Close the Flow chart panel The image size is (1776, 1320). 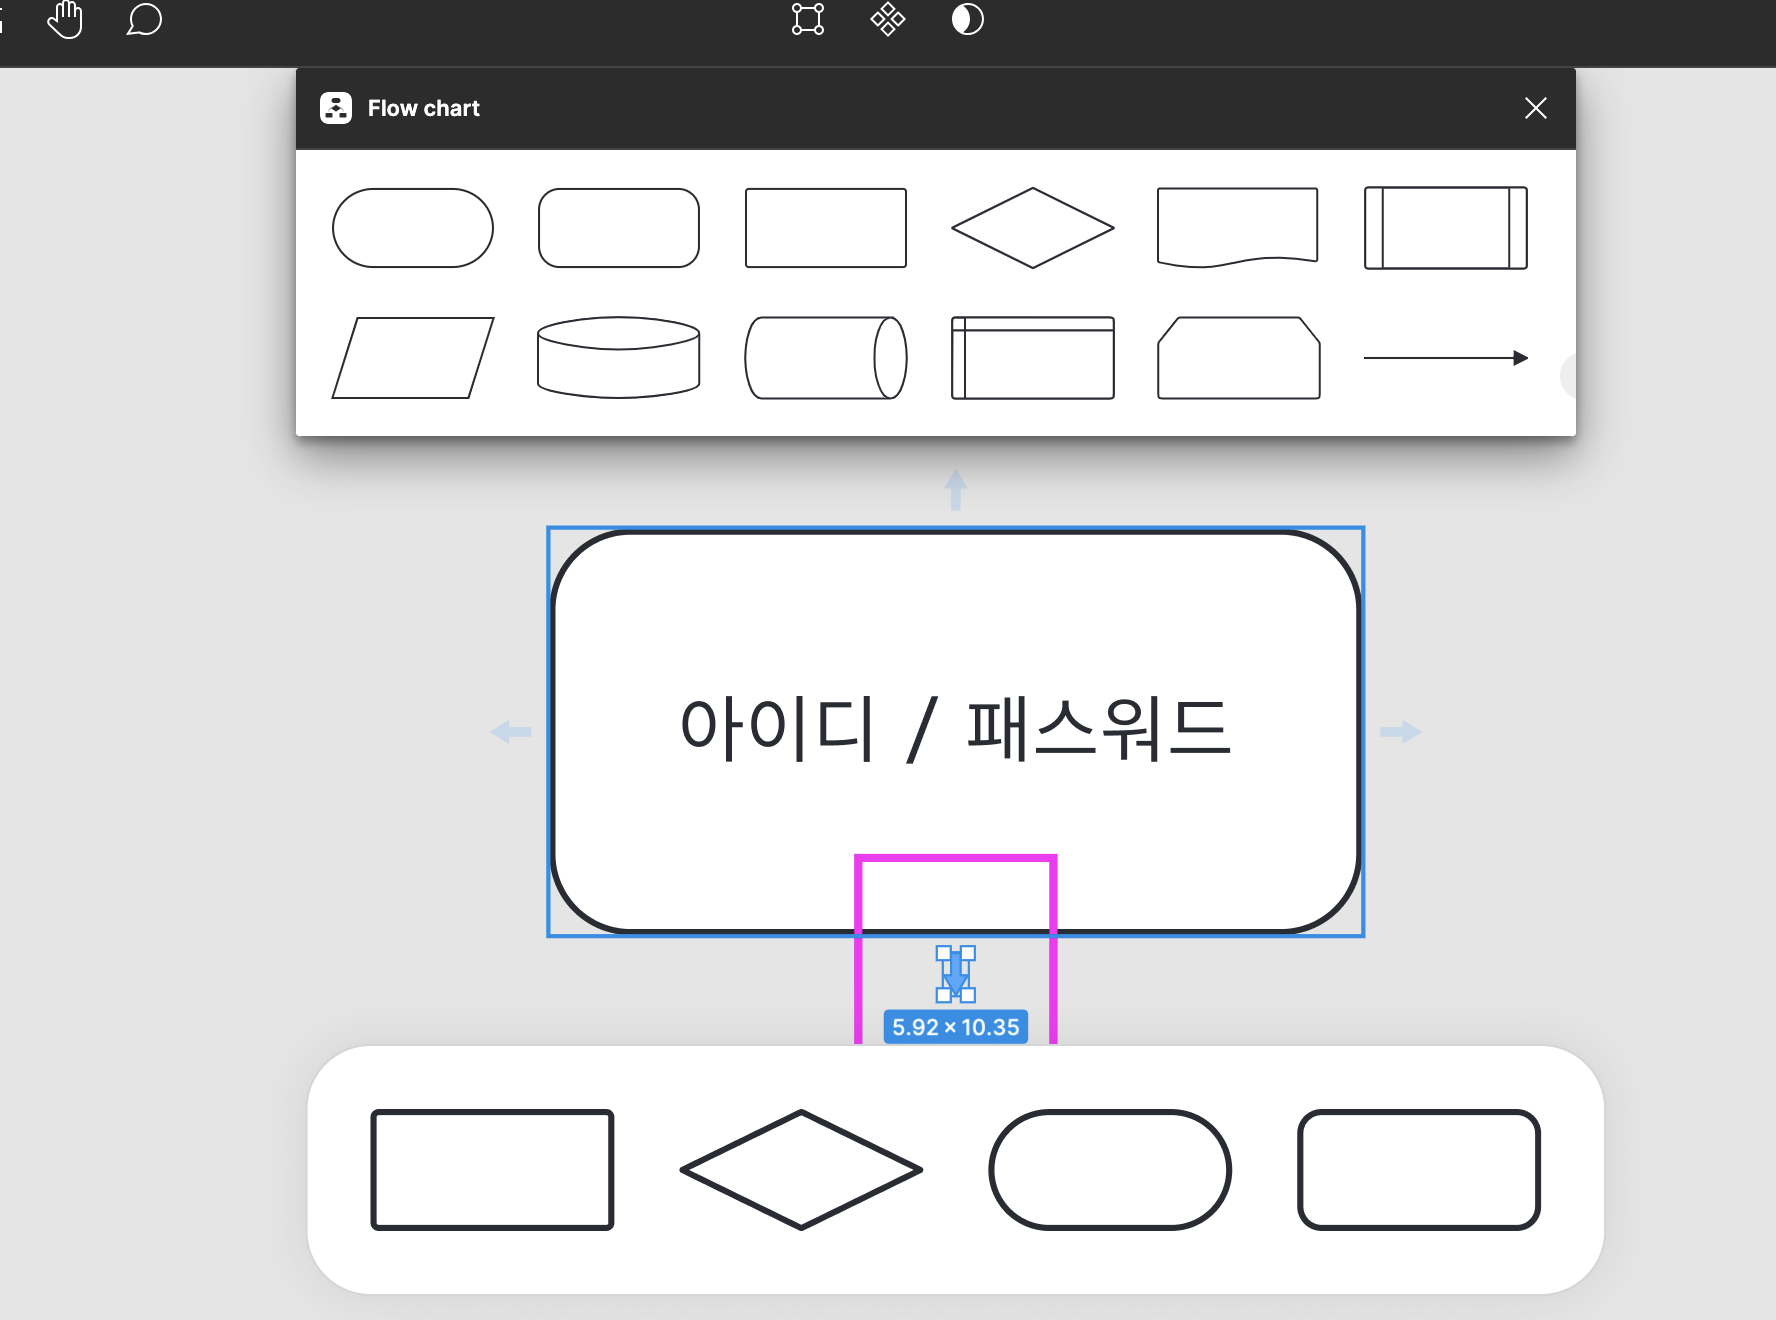(1536, 108)
